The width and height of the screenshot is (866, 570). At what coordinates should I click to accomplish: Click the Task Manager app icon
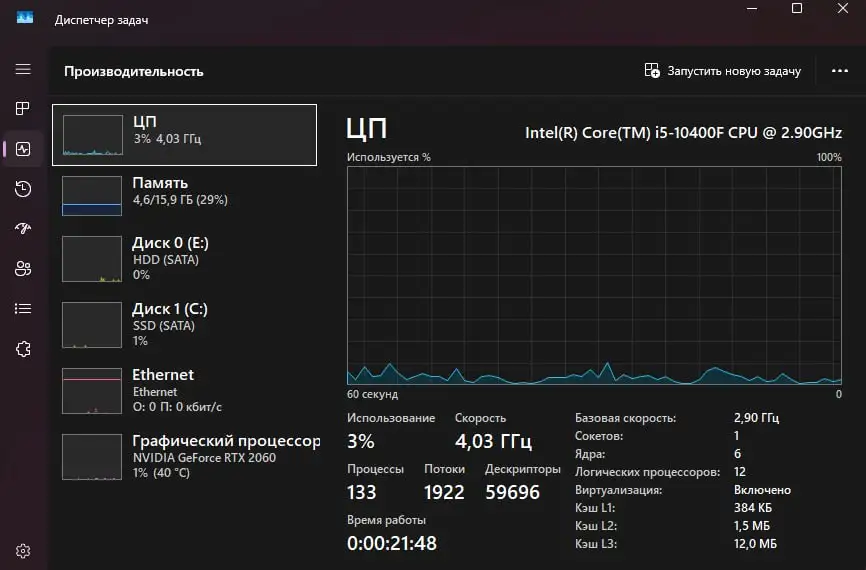point(25,18)
